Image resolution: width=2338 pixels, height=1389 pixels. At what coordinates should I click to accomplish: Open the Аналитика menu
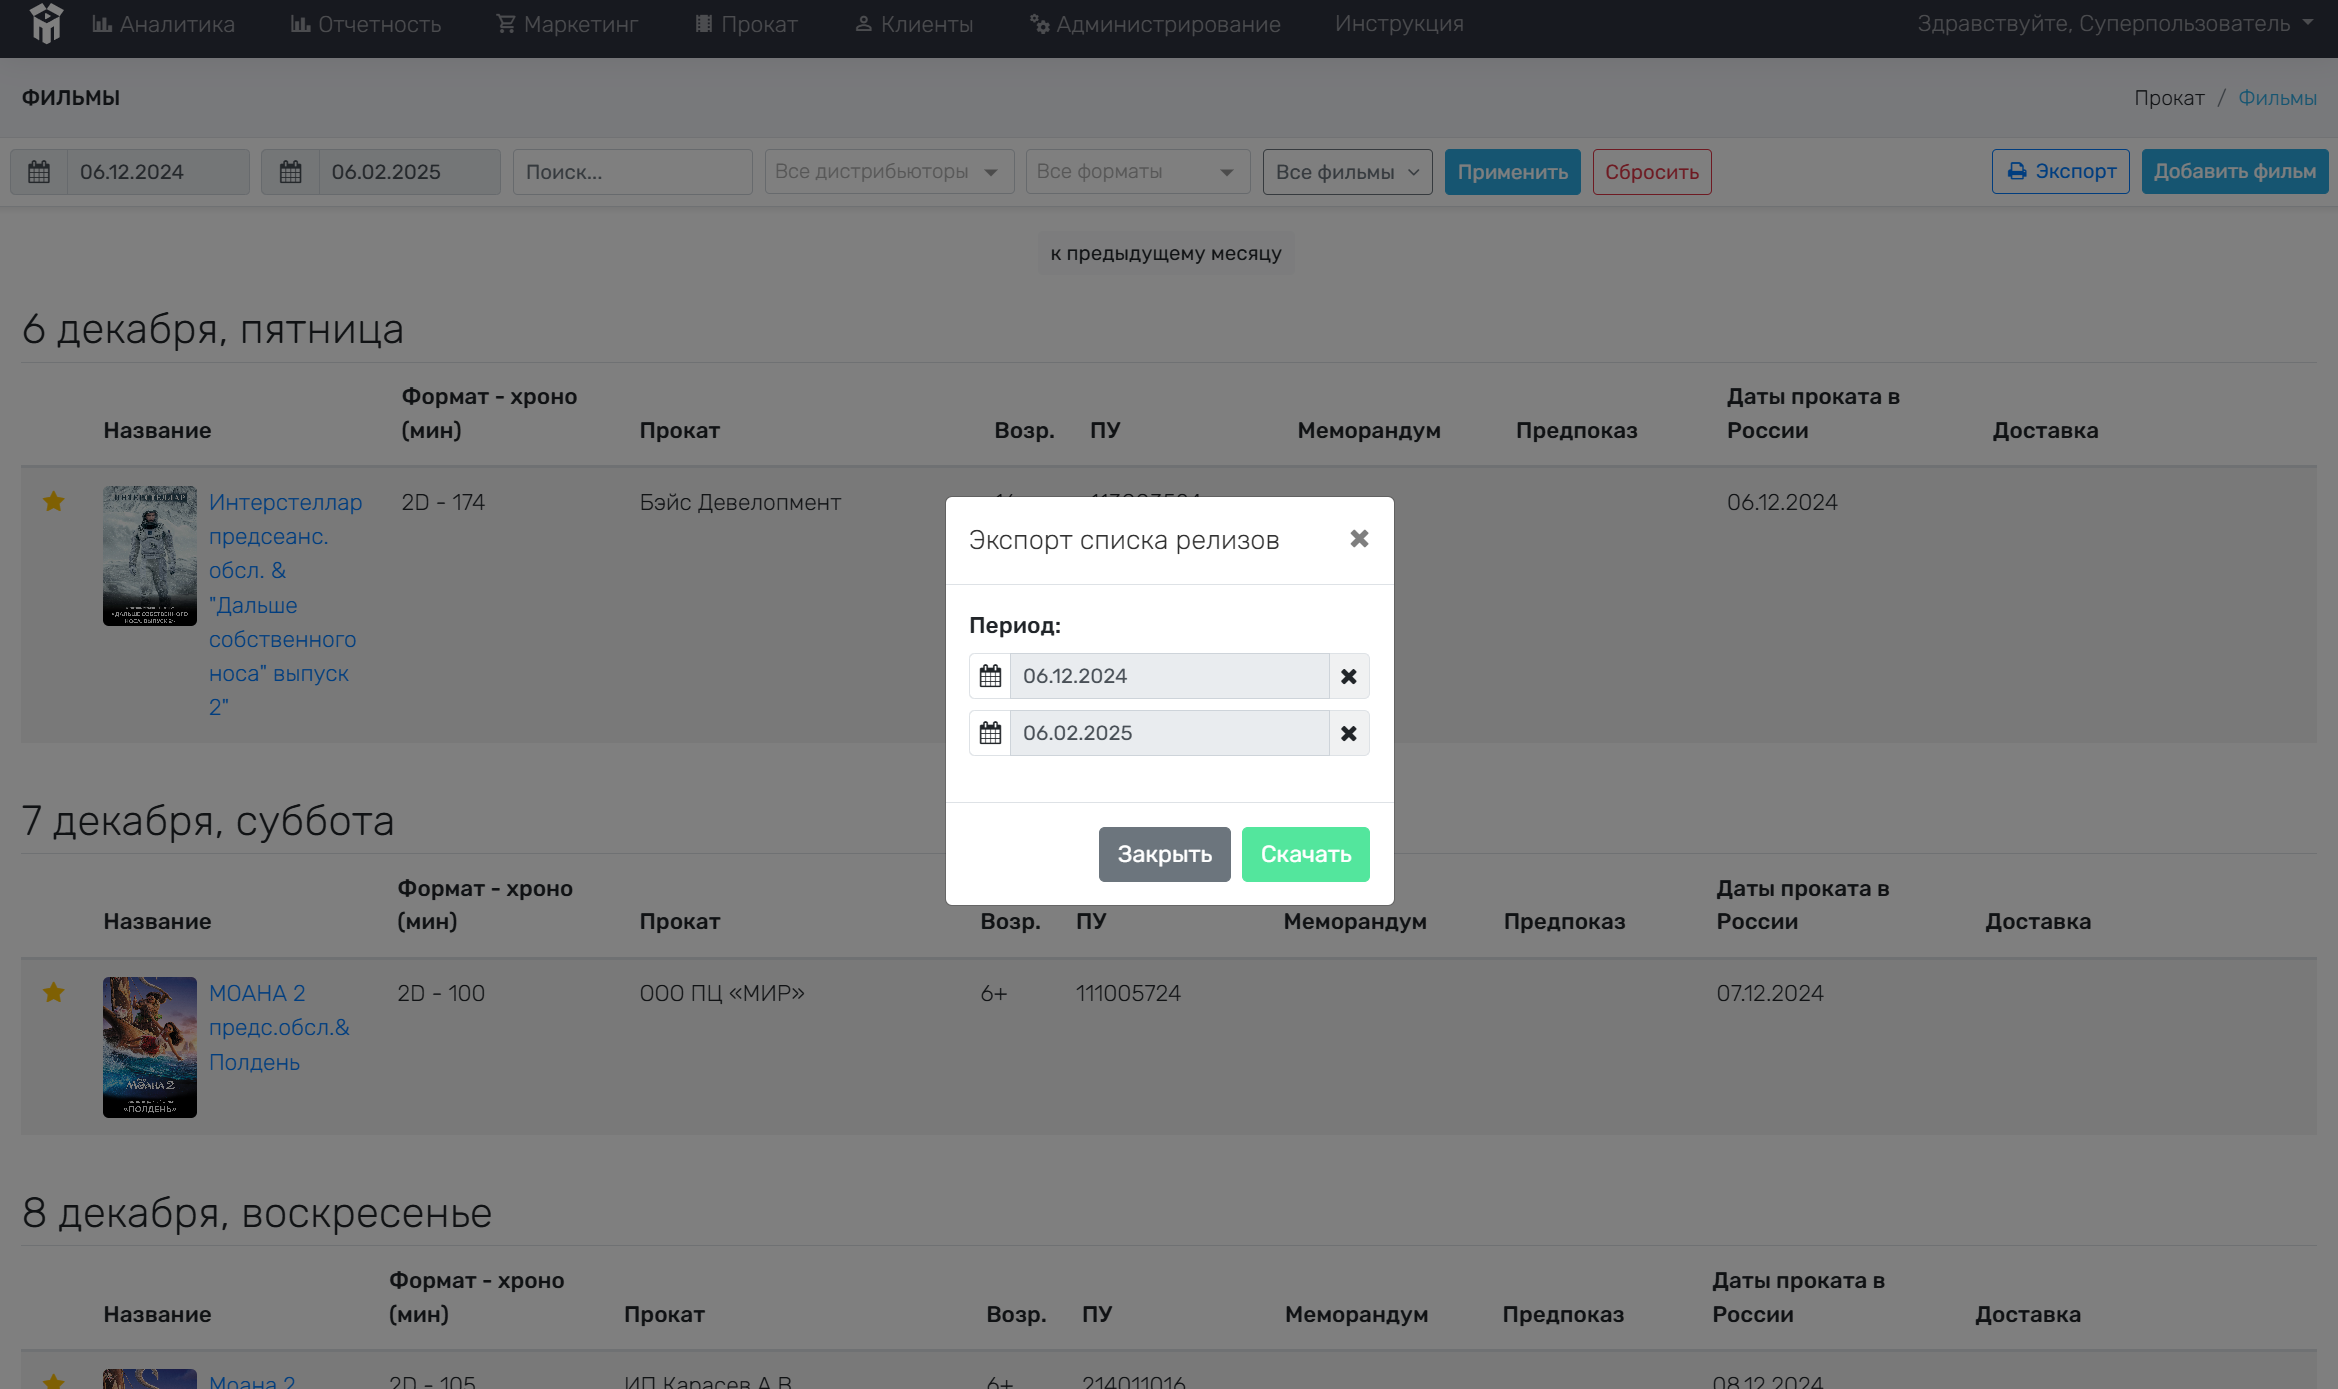tap(163, 24)
